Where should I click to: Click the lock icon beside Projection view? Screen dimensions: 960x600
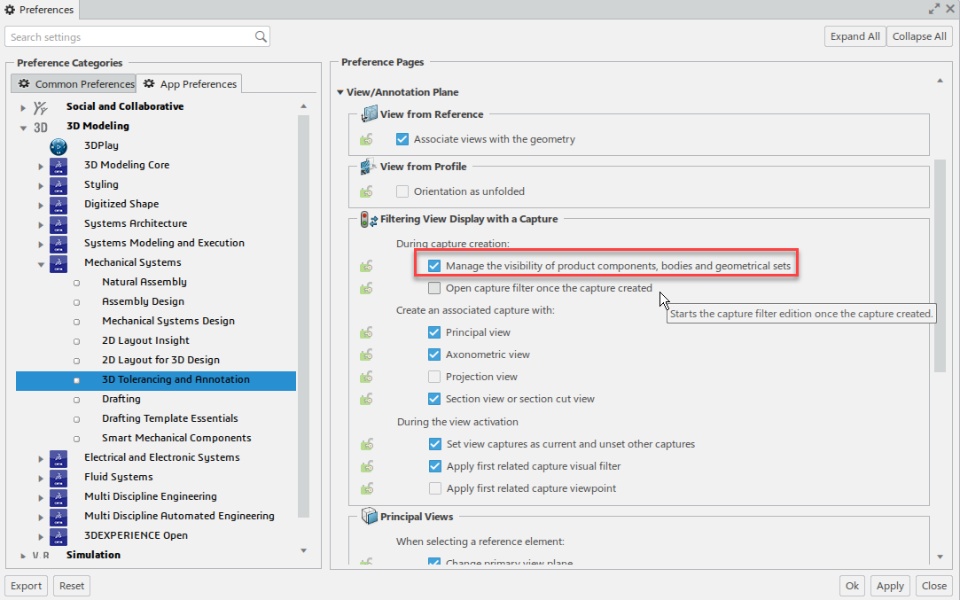(x=367, y=377)
